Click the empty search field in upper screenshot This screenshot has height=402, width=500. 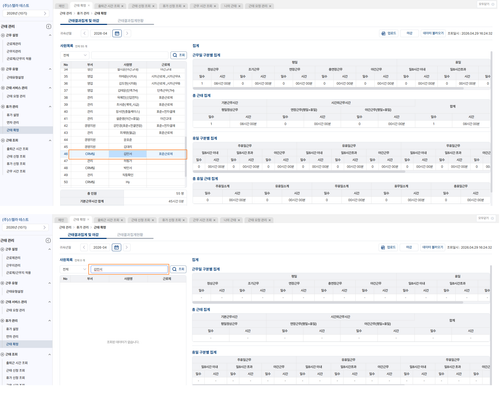(x=130, y=55)
